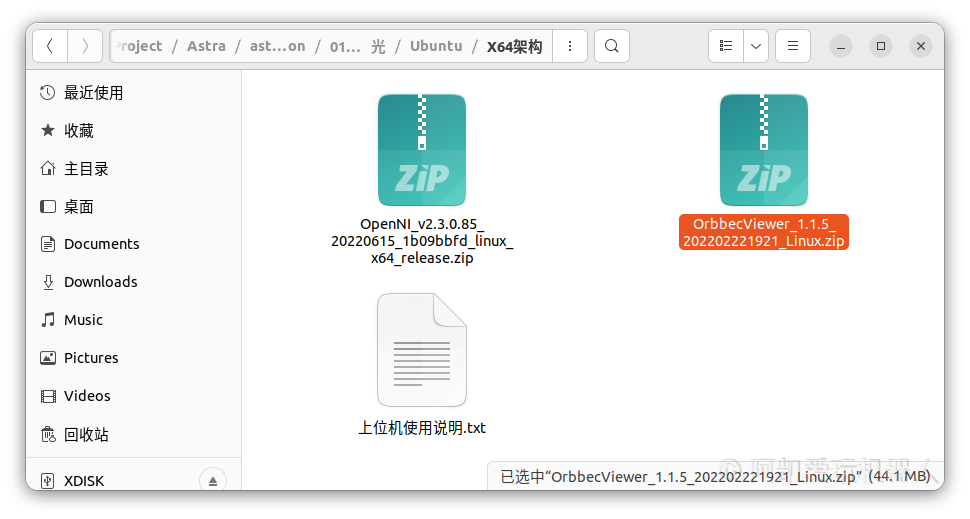This screenshot has width=970, height=519.
Task: Click the X64架构 current folder segment
Action: (x=514, y=46)
